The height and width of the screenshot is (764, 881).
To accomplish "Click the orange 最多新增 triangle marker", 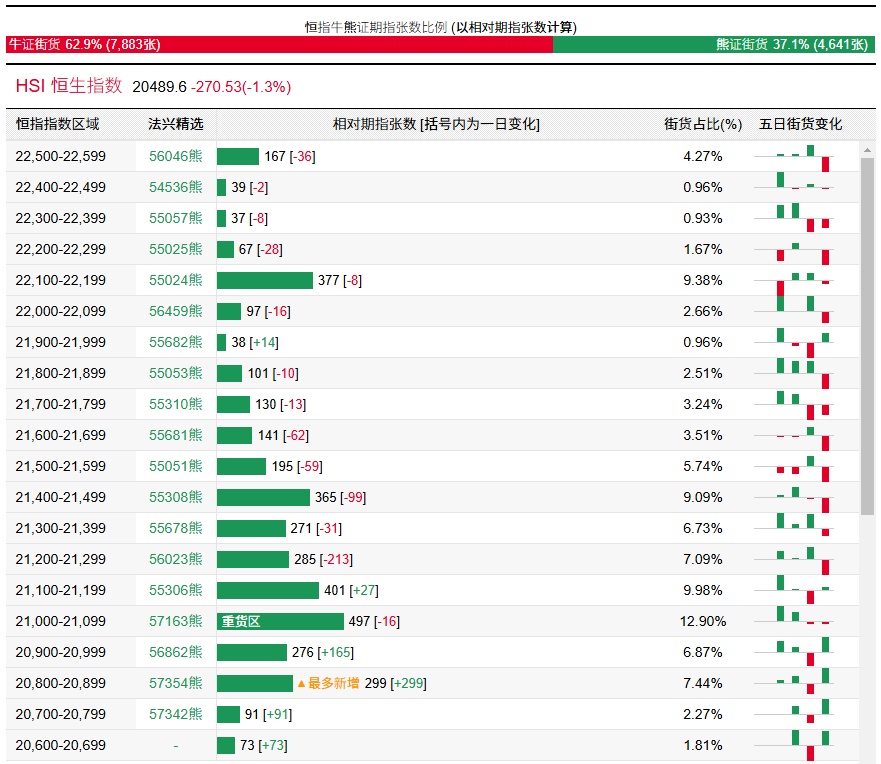I will click(301, 683).
